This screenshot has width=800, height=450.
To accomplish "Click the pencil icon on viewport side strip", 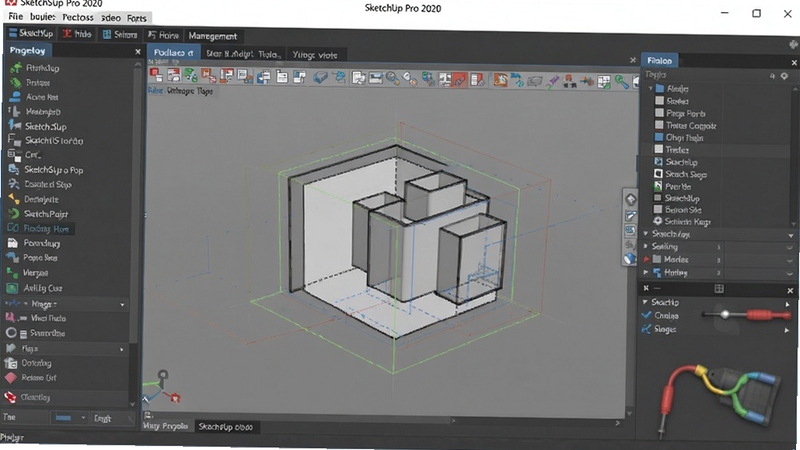I will pyautogui.click(x=631, y=216).
